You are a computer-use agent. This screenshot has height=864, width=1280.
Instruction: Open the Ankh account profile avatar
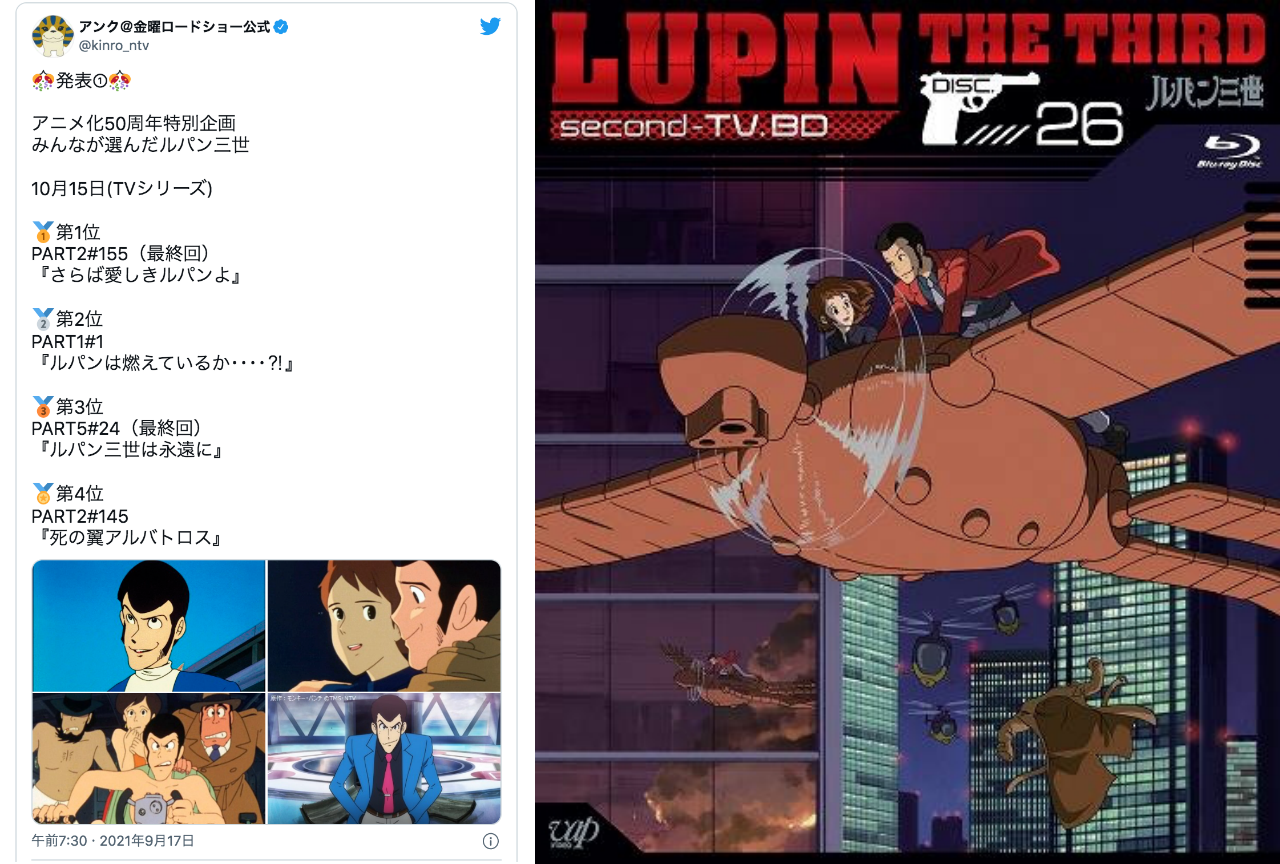click(52, 36)
